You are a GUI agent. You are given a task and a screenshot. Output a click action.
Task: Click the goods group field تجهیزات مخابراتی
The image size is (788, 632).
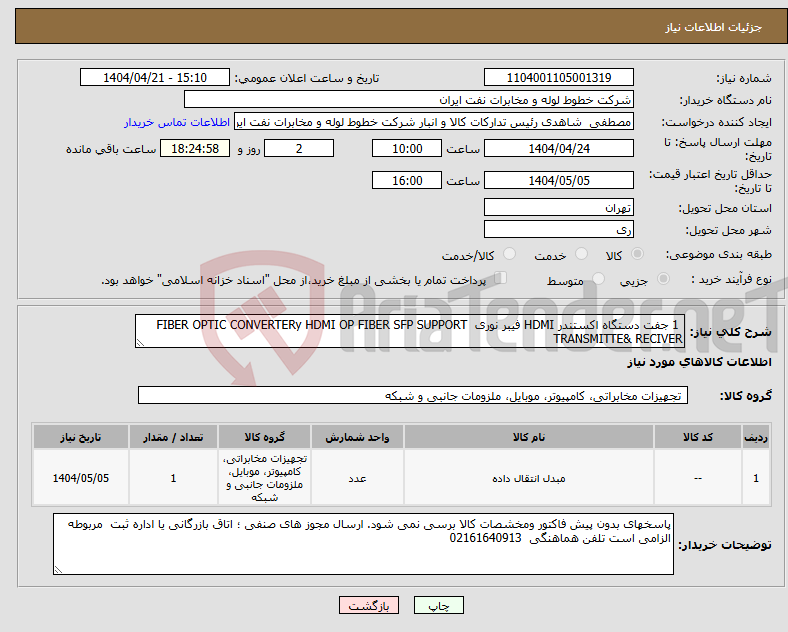413,395
